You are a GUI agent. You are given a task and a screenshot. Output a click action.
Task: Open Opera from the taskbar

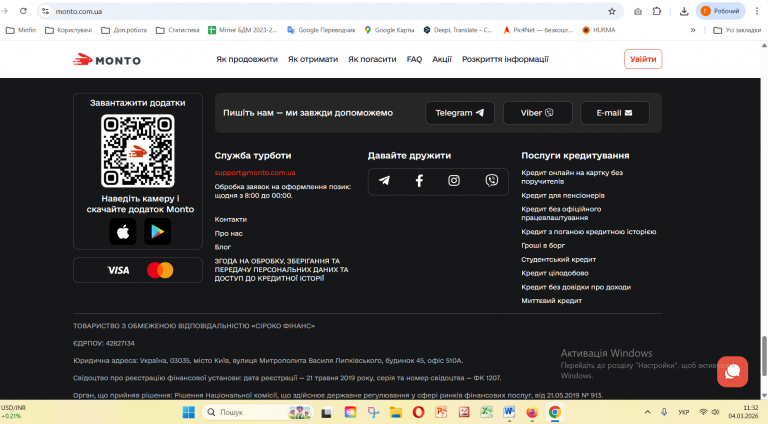pyautogui.click(x=418, y=412)
